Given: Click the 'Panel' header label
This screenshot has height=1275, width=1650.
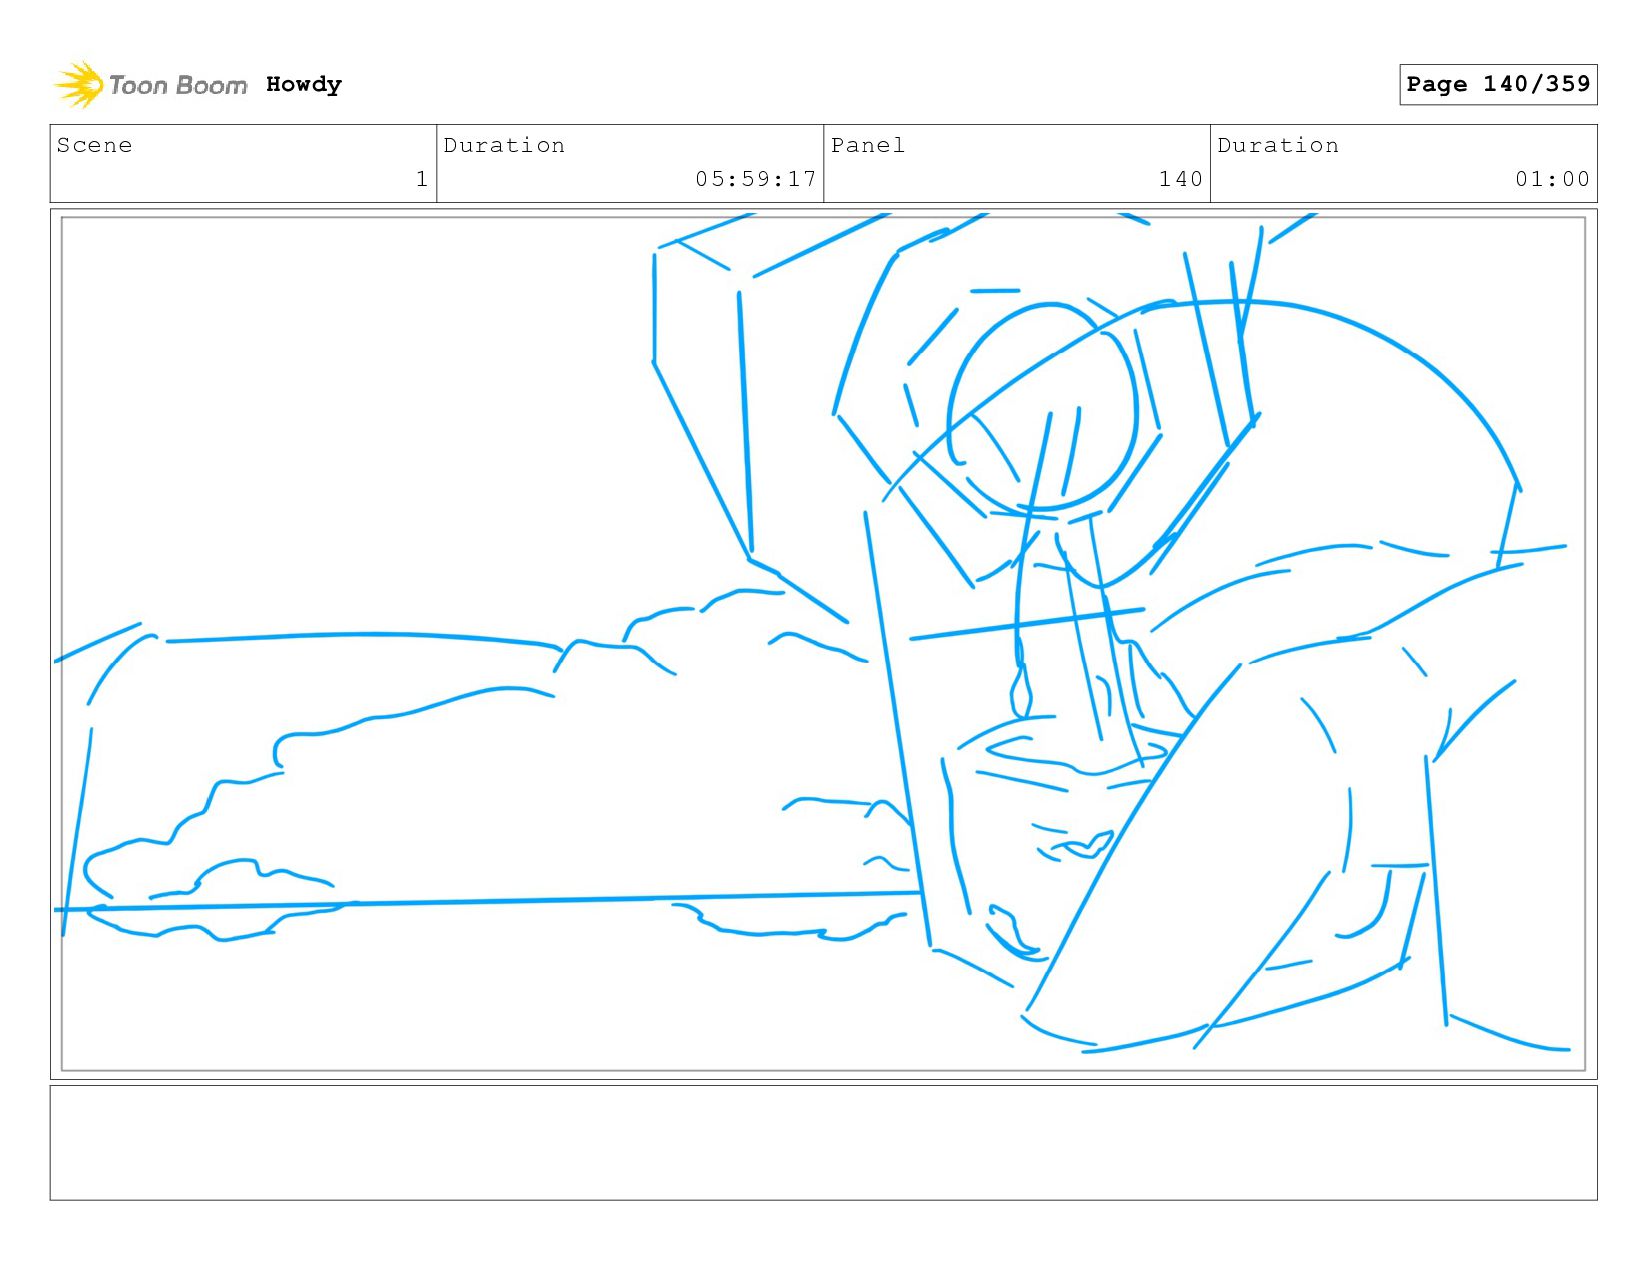Looking at the screenshot, I should (868, 145).
